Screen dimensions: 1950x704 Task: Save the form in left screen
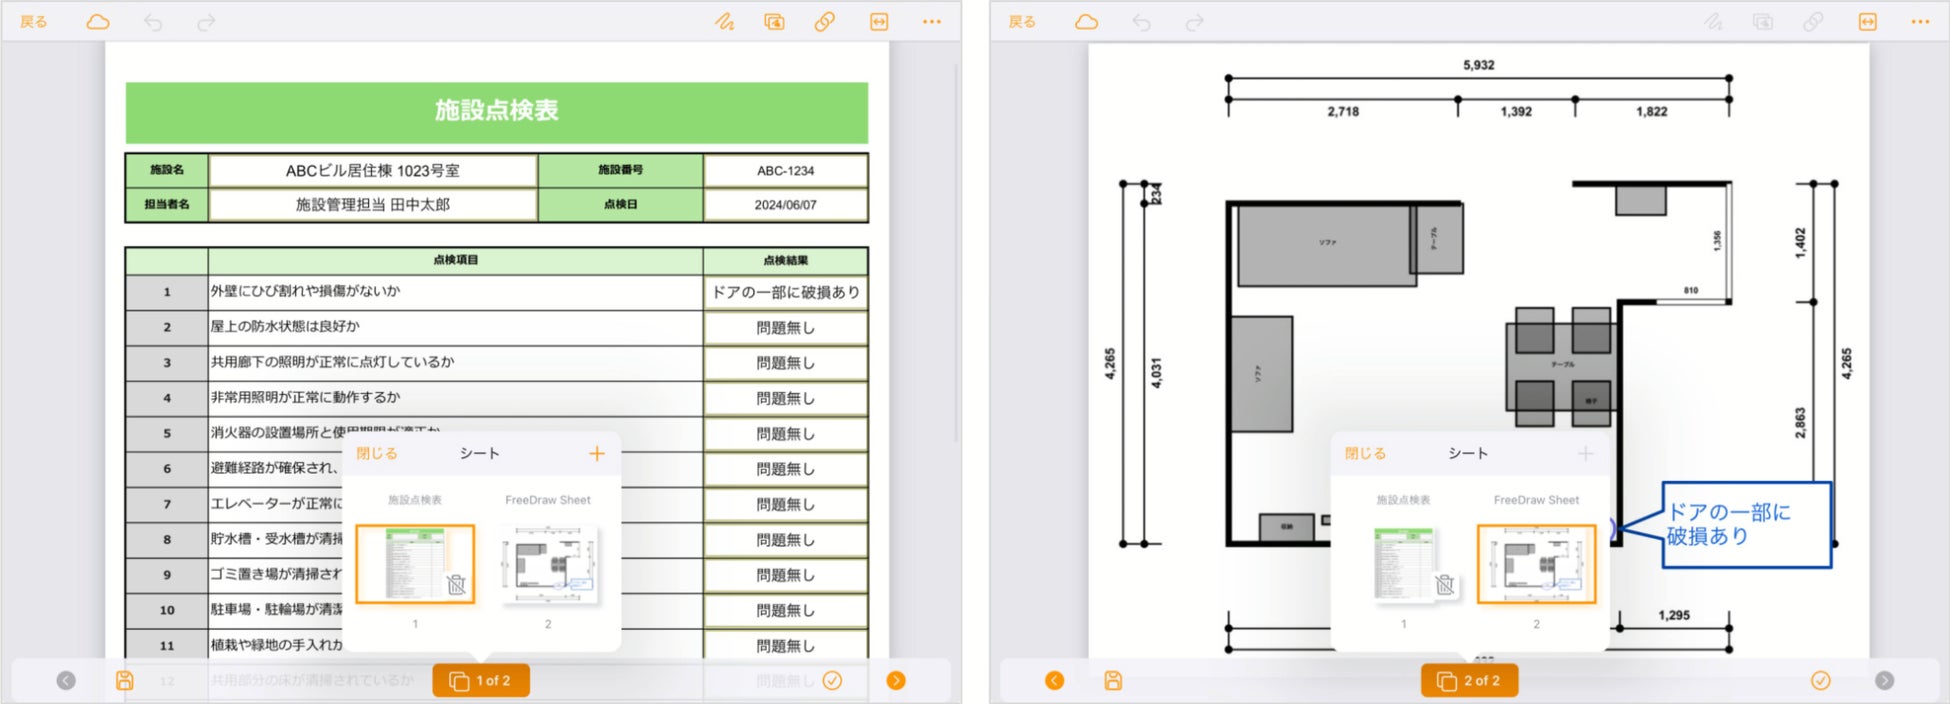125,681
